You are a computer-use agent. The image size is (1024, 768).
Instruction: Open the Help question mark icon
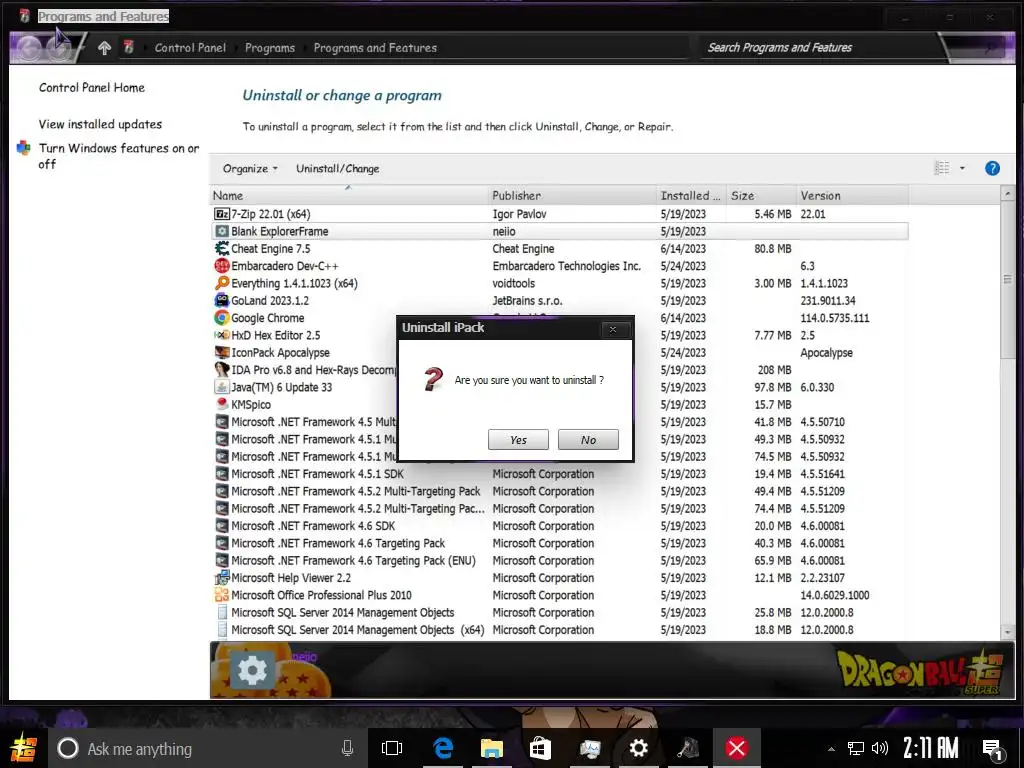(992, 168)
